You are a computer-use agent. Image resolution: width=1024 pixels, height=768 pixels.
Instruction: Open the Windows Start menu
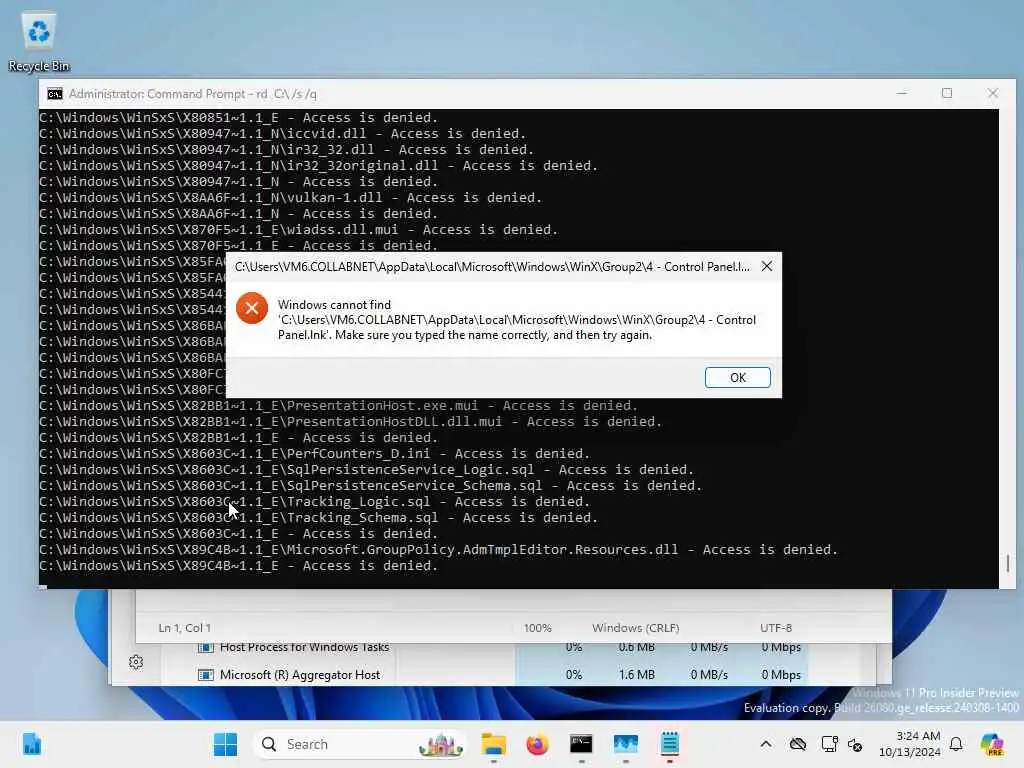[x=225, y=744]
